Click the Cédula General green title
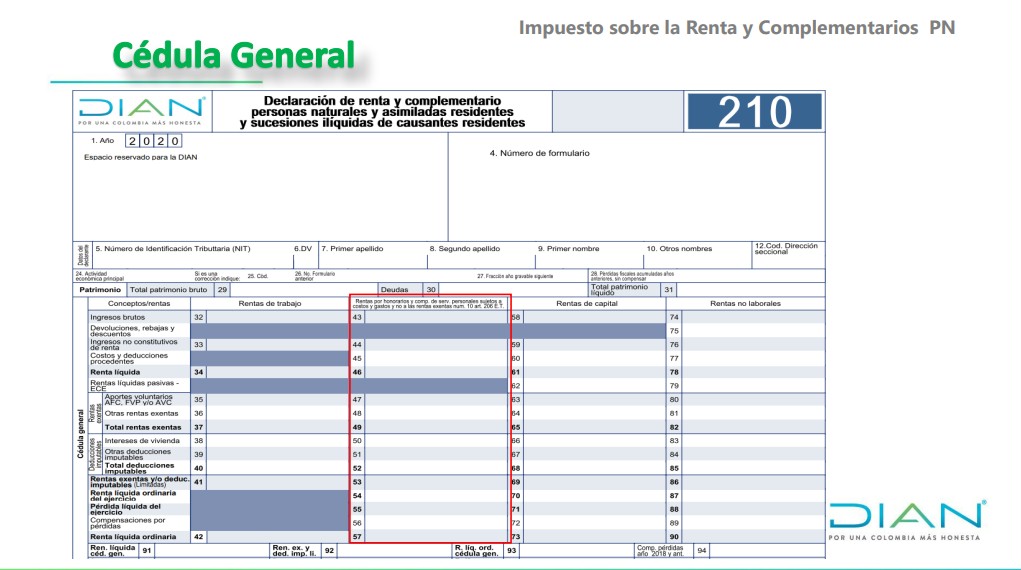 coord(233,55)
